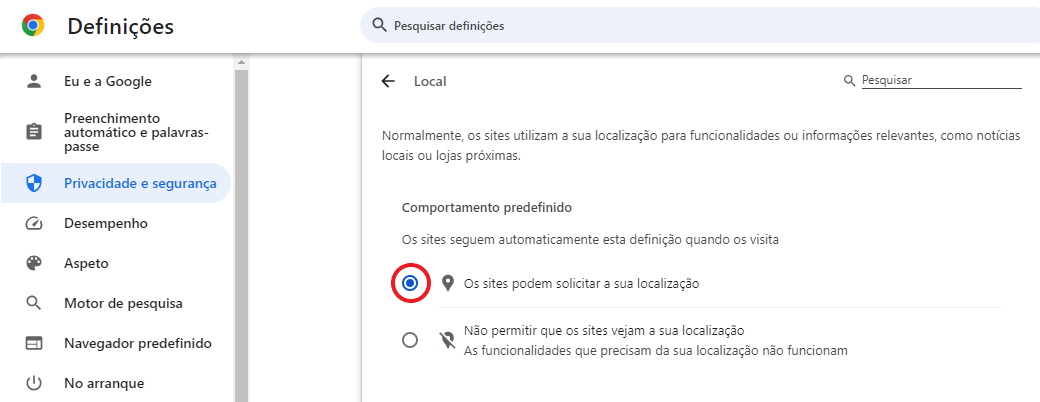Screen dimensions: 1040x402
Task: Click the speedometer icon for Desempenho
Action: tap(33, 224)
